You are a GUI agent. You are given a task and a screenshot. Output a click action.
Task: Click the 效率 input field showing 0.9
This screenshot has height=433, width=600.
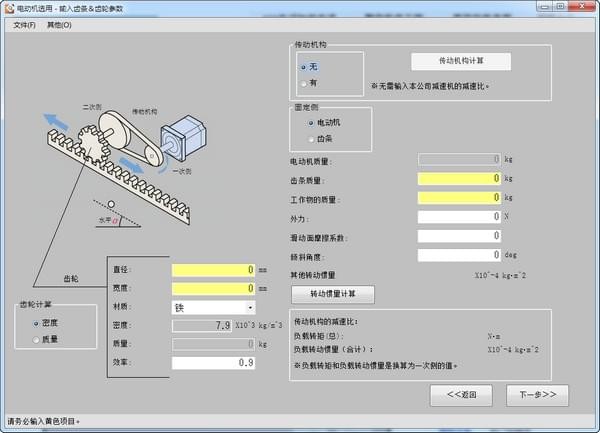coord(213,363)
